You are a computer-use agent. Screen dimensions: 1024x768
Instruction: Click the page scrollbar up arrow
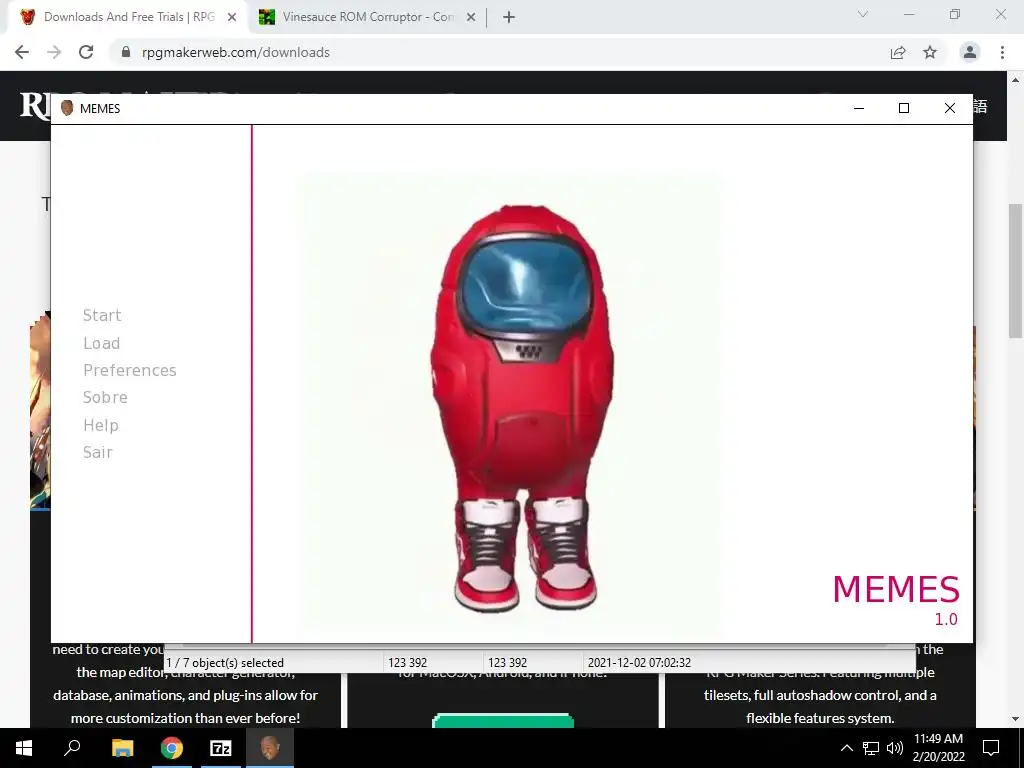tap(1015, 80)
